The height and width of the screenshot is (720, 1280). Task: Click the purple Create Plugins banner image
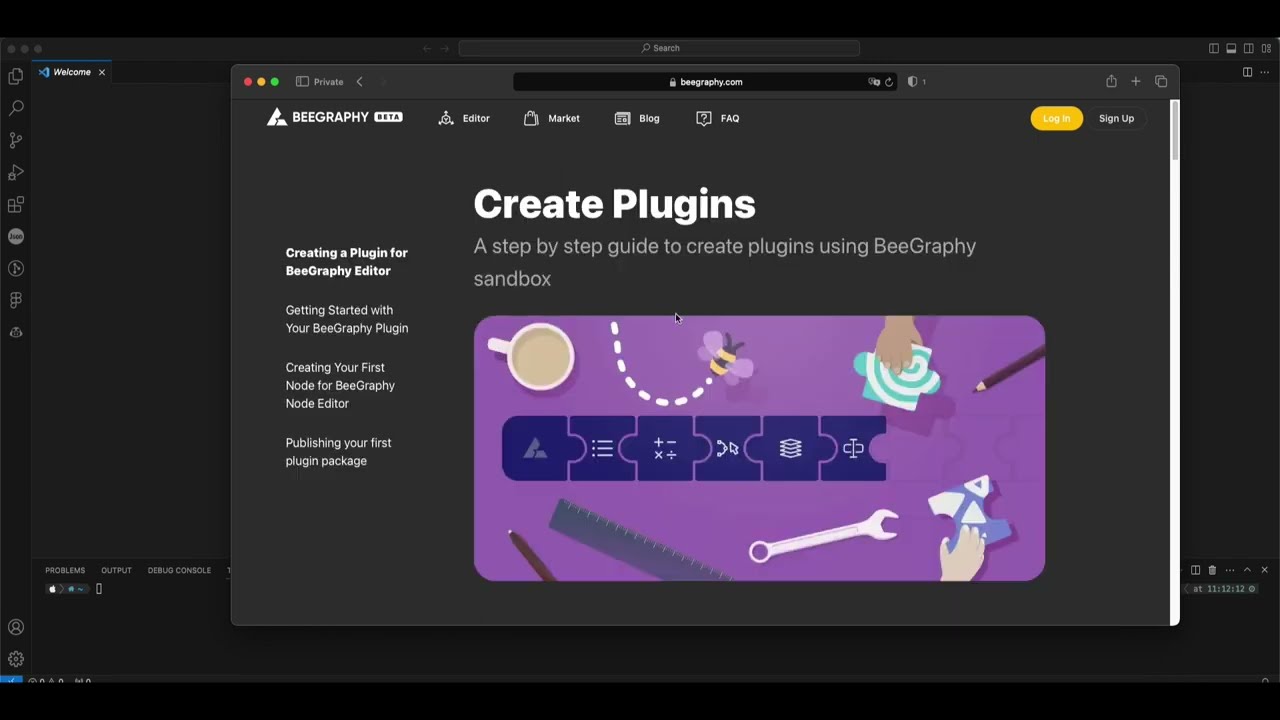(x=759, y=448)
